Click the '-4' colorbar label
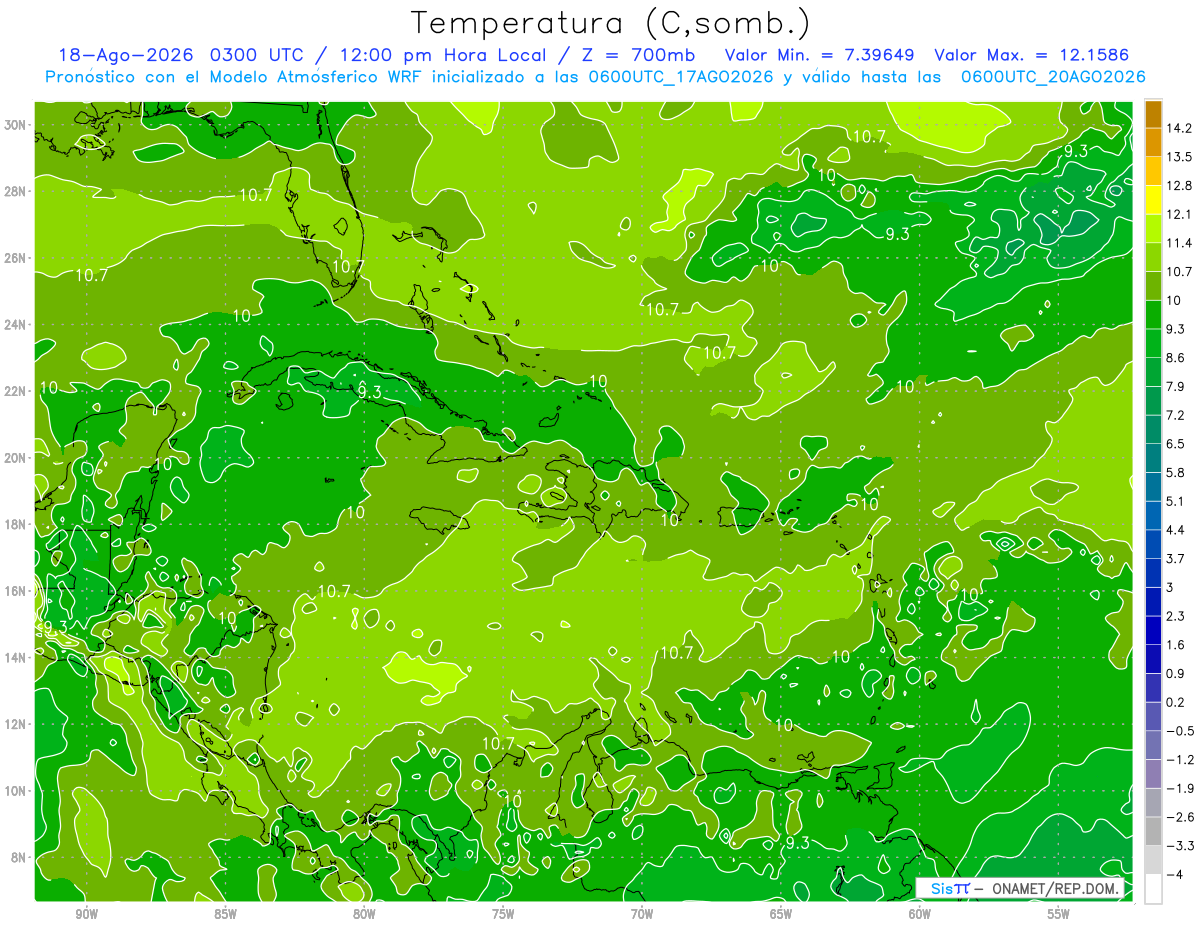This screenshot has width=1200, height=927. [x=1174, y=875]
